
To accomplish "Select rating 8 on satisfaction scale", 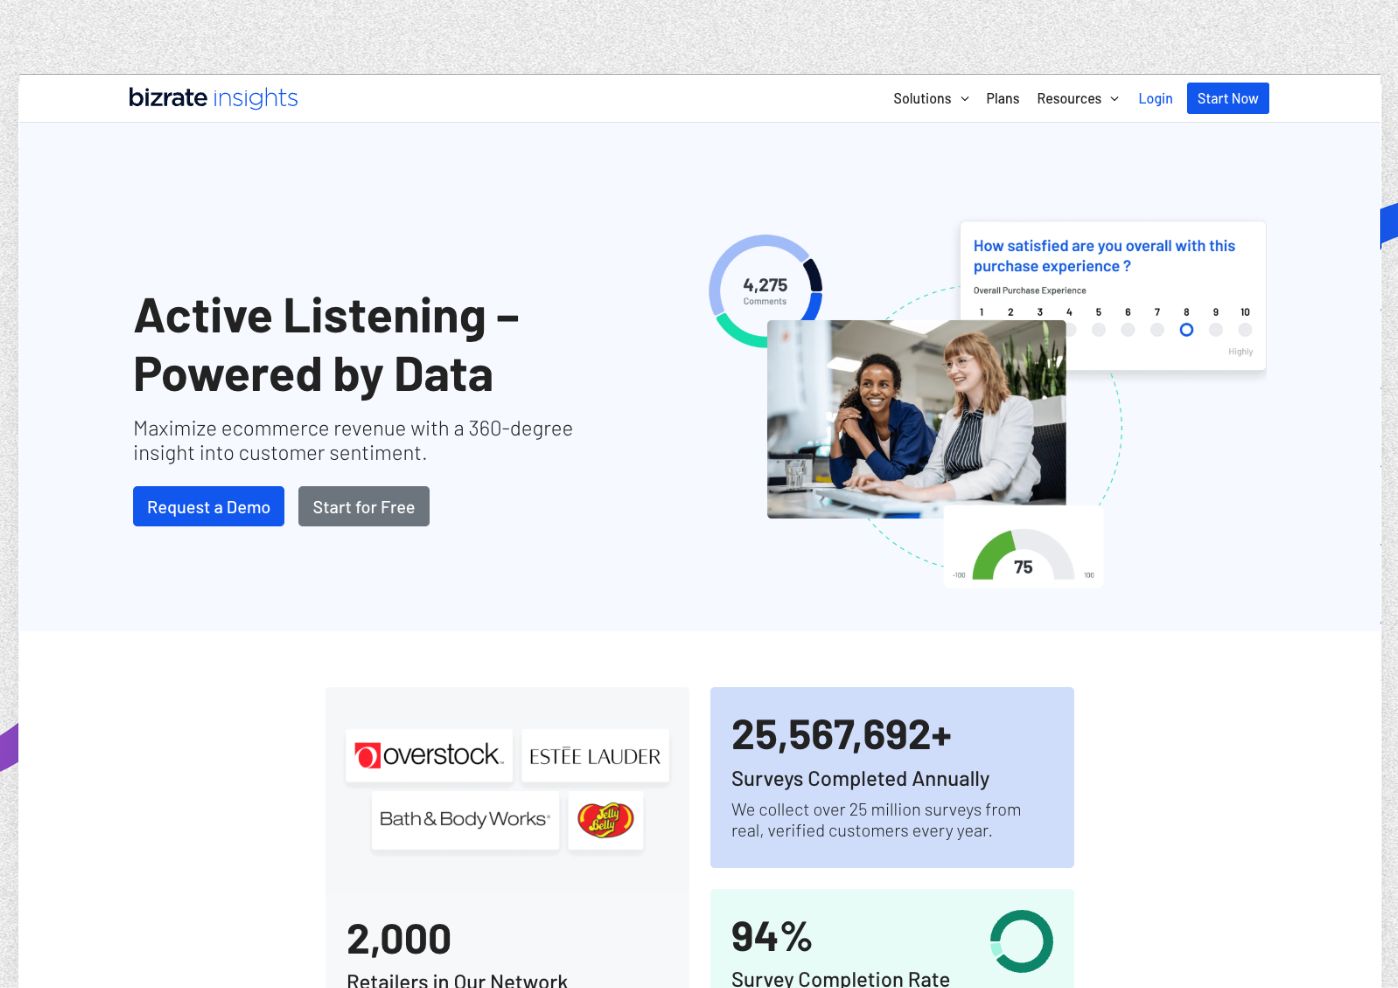I will pyautogui.click(x=1186, y=330).
